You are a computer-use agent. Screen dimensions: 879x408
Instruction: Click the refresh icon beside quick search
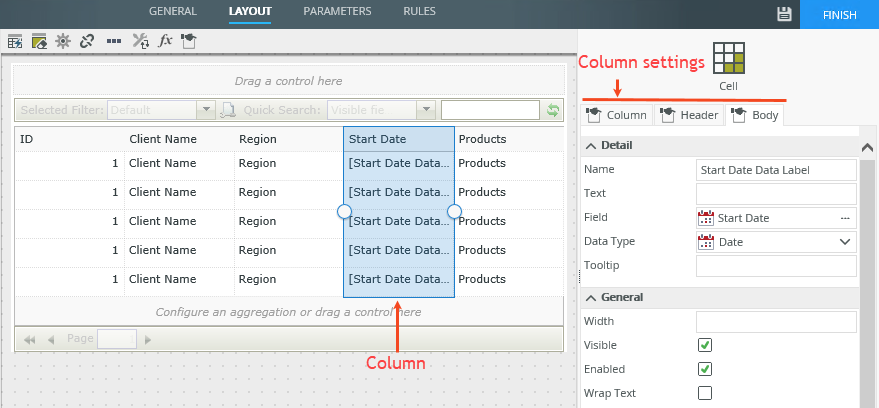point(552,110)
